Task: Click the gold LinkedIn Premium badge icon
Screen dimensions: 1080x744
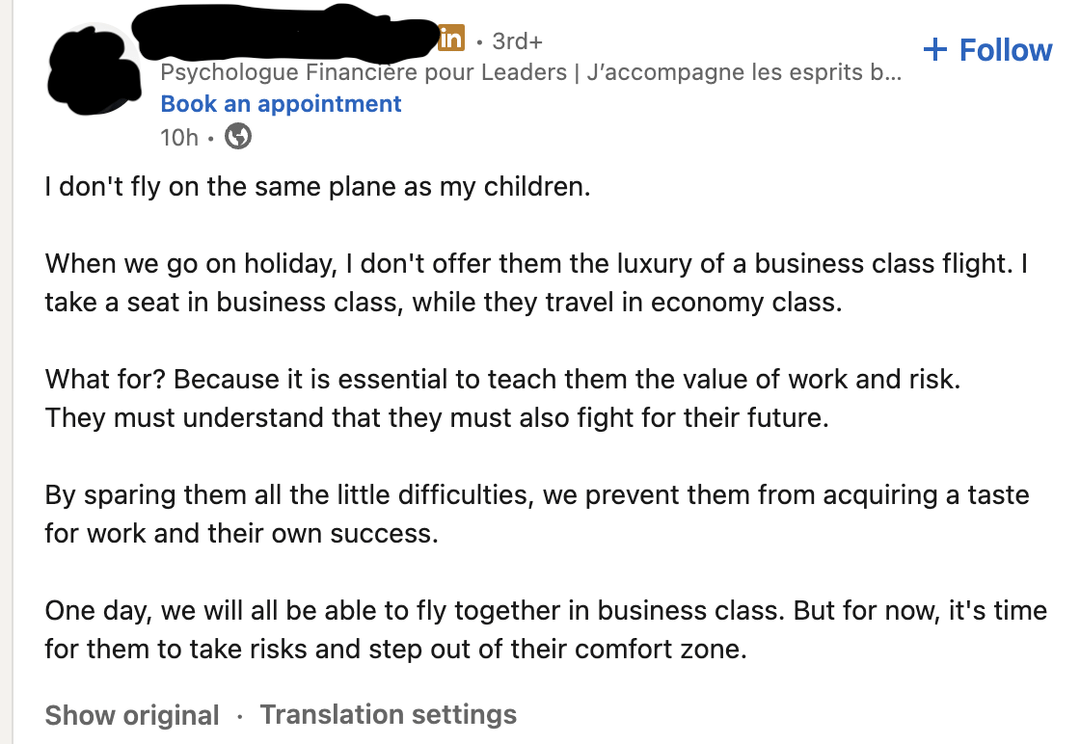Action: point(451,39)
